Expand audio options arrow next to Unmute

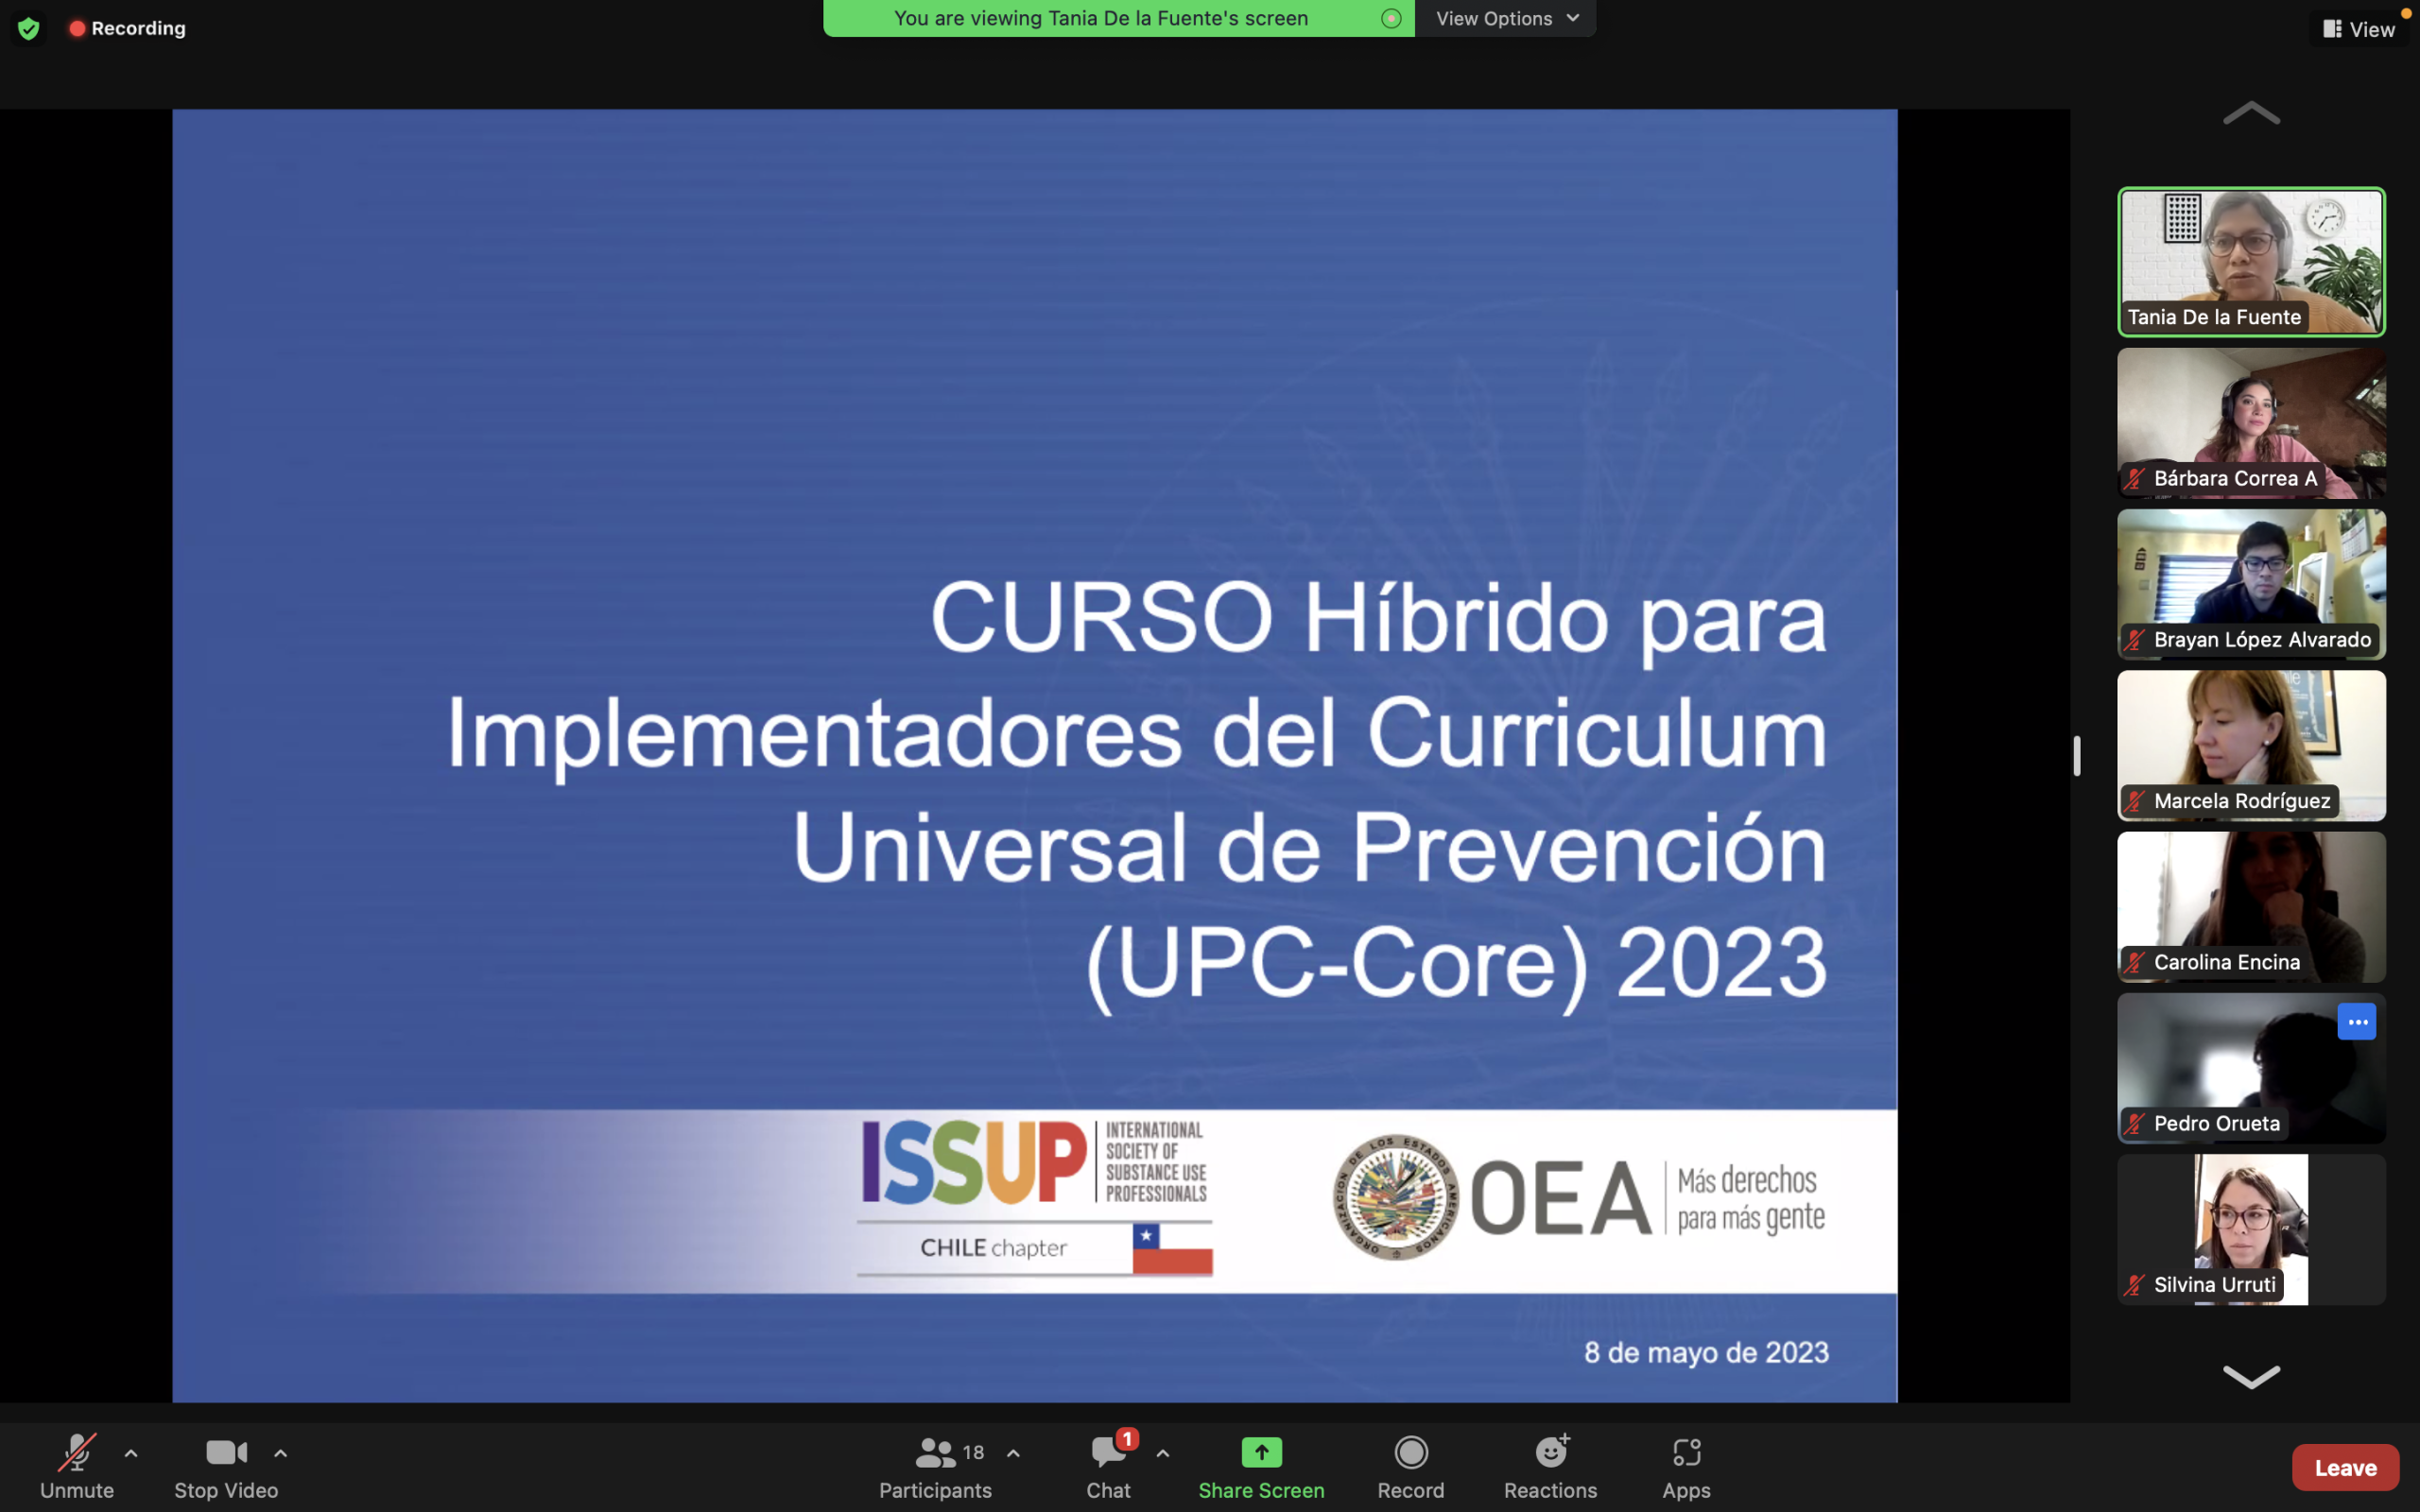(x=131, y=1453)
